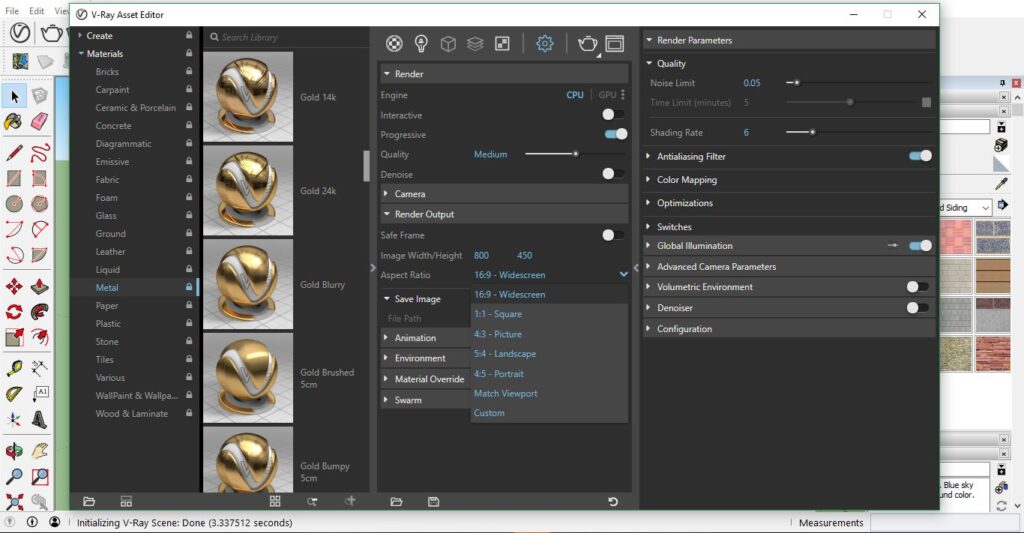Click the eyedropper sample icon in Materials tray
Viewport: 1024px width, 533px height.
pyautogui.click(x=1001, y=184)
